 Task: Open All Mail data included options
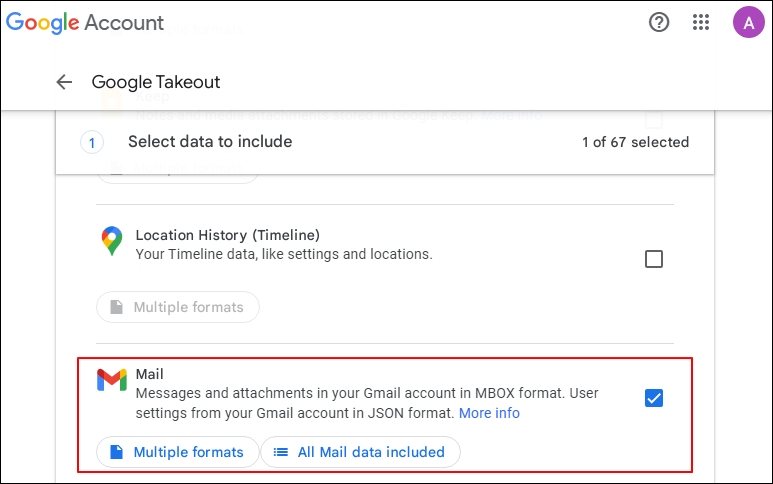pyautogui.click(x=360, y=452)
